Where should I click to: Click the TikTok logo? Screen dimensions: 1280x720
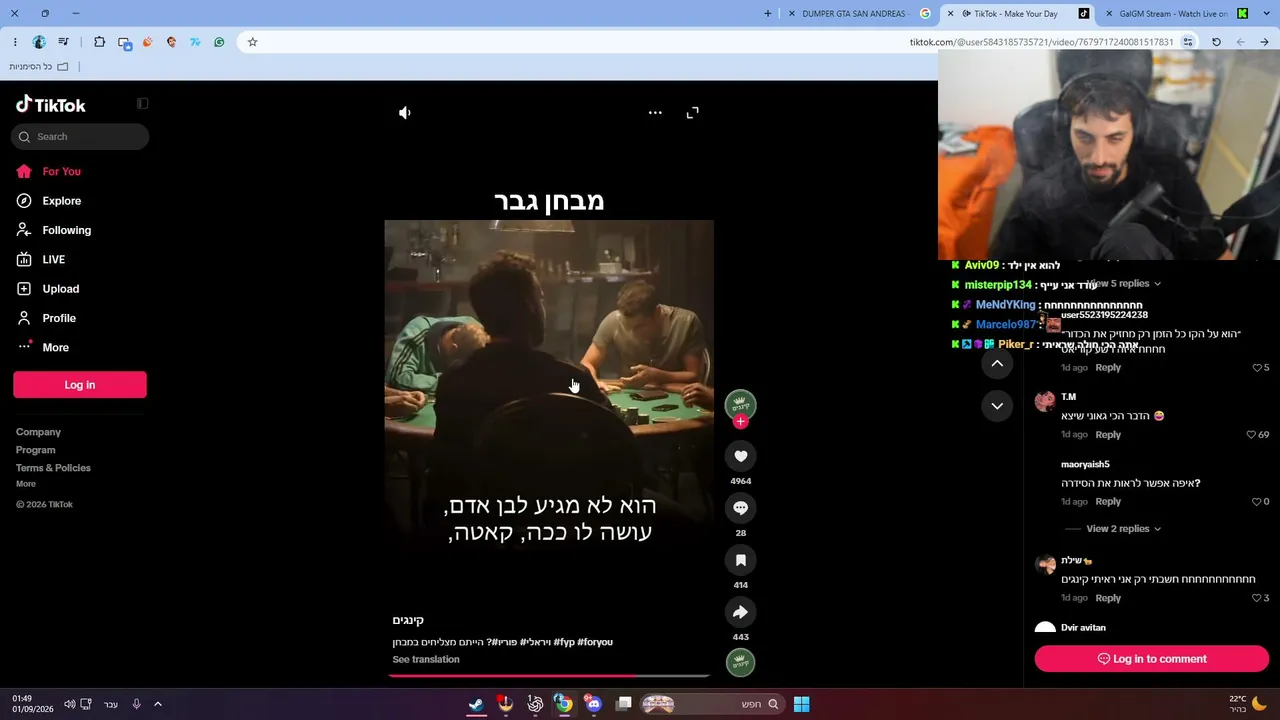point(51,105)
